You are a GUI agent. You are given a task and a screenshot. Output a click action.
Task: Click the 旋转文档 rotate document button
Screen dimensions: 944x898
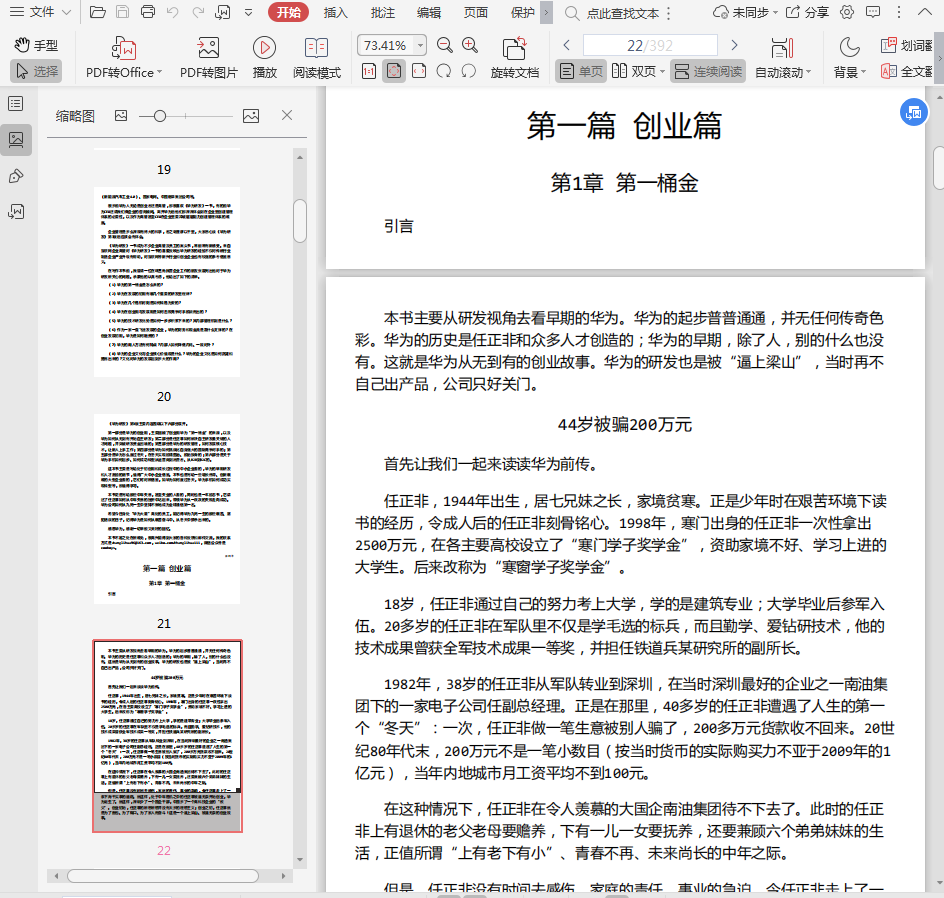click(x=514, y=58)
